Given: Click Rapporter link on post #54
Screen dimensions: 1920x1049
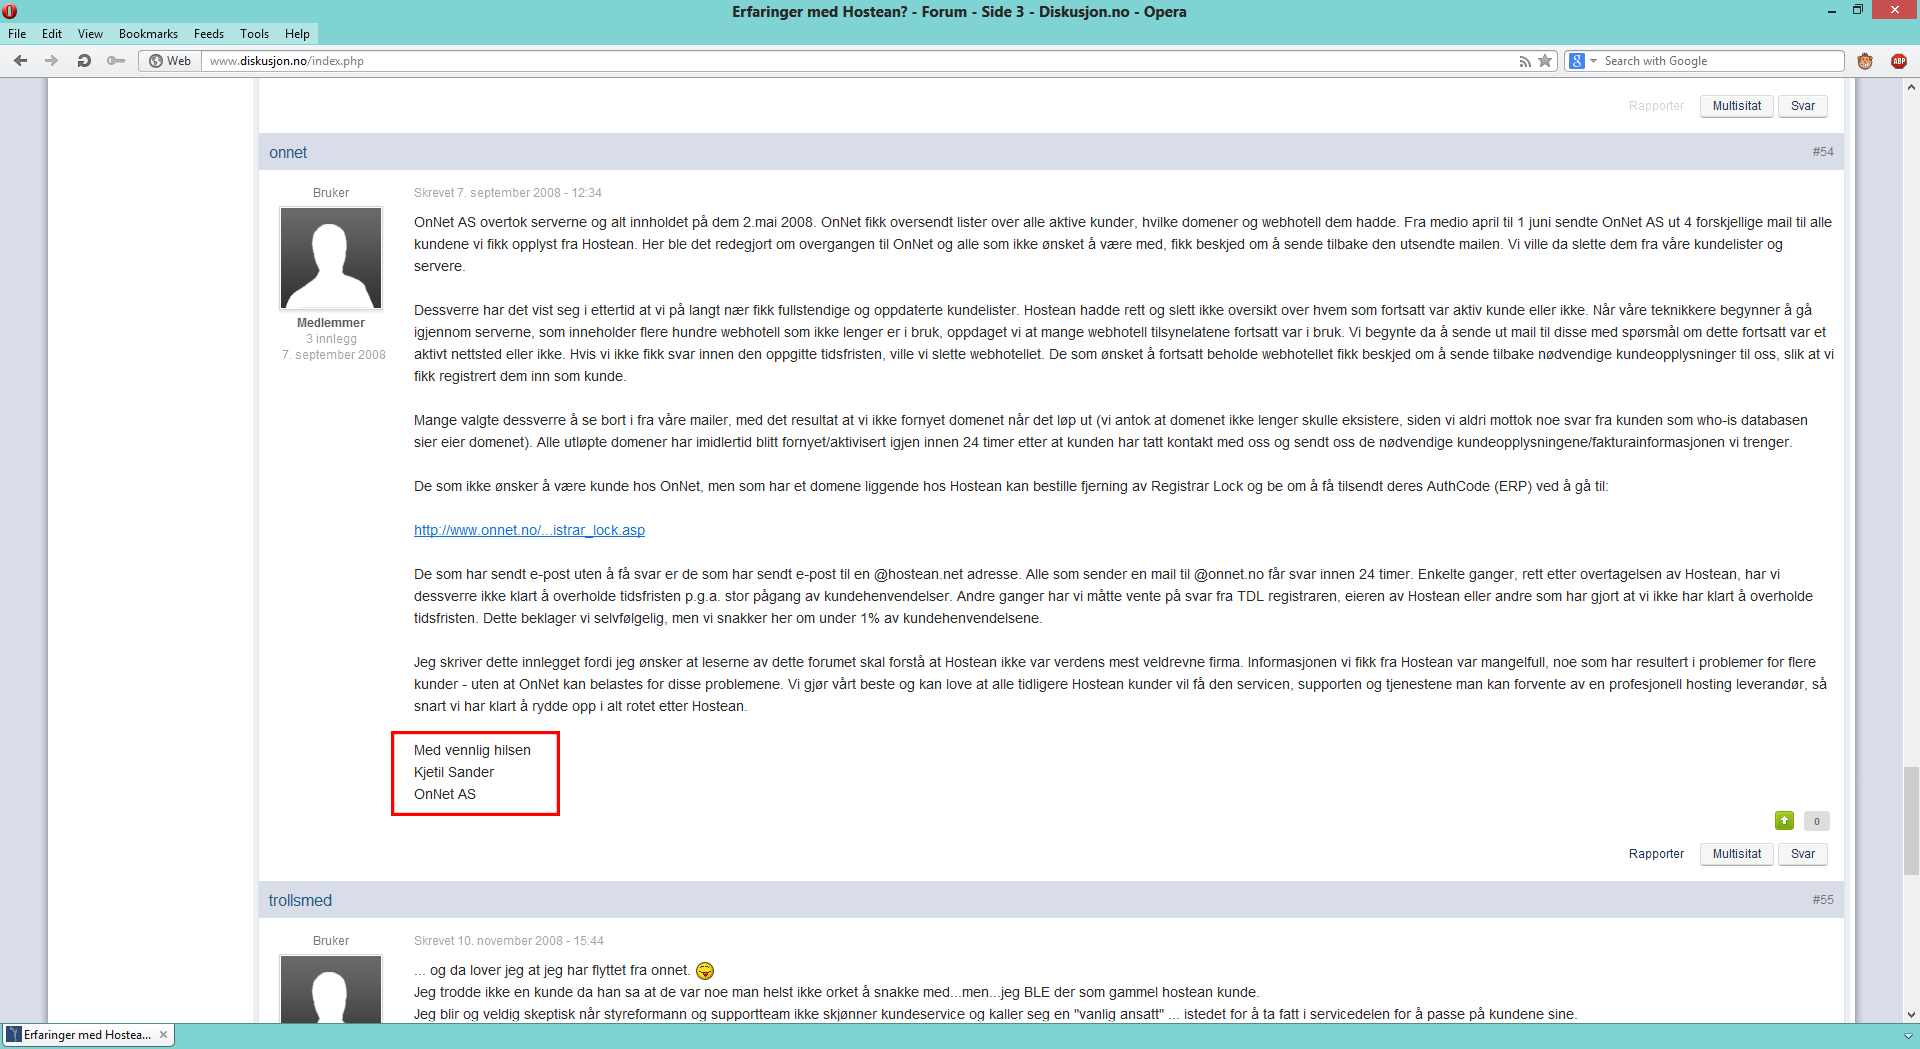Looking at the screenshot, I should tap(1656, 854).
